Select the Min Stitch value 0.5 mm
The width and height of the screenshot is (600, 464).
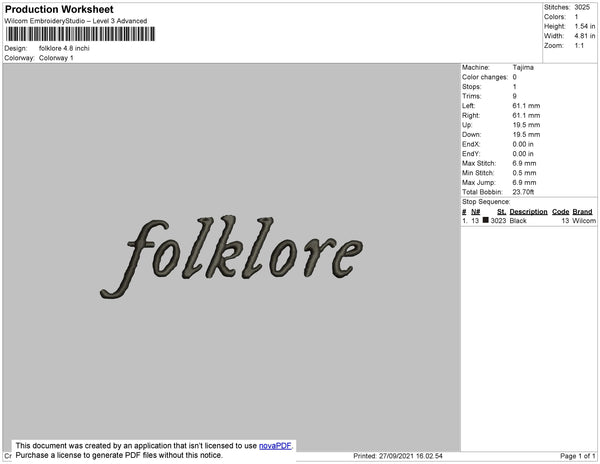point(524,173)
